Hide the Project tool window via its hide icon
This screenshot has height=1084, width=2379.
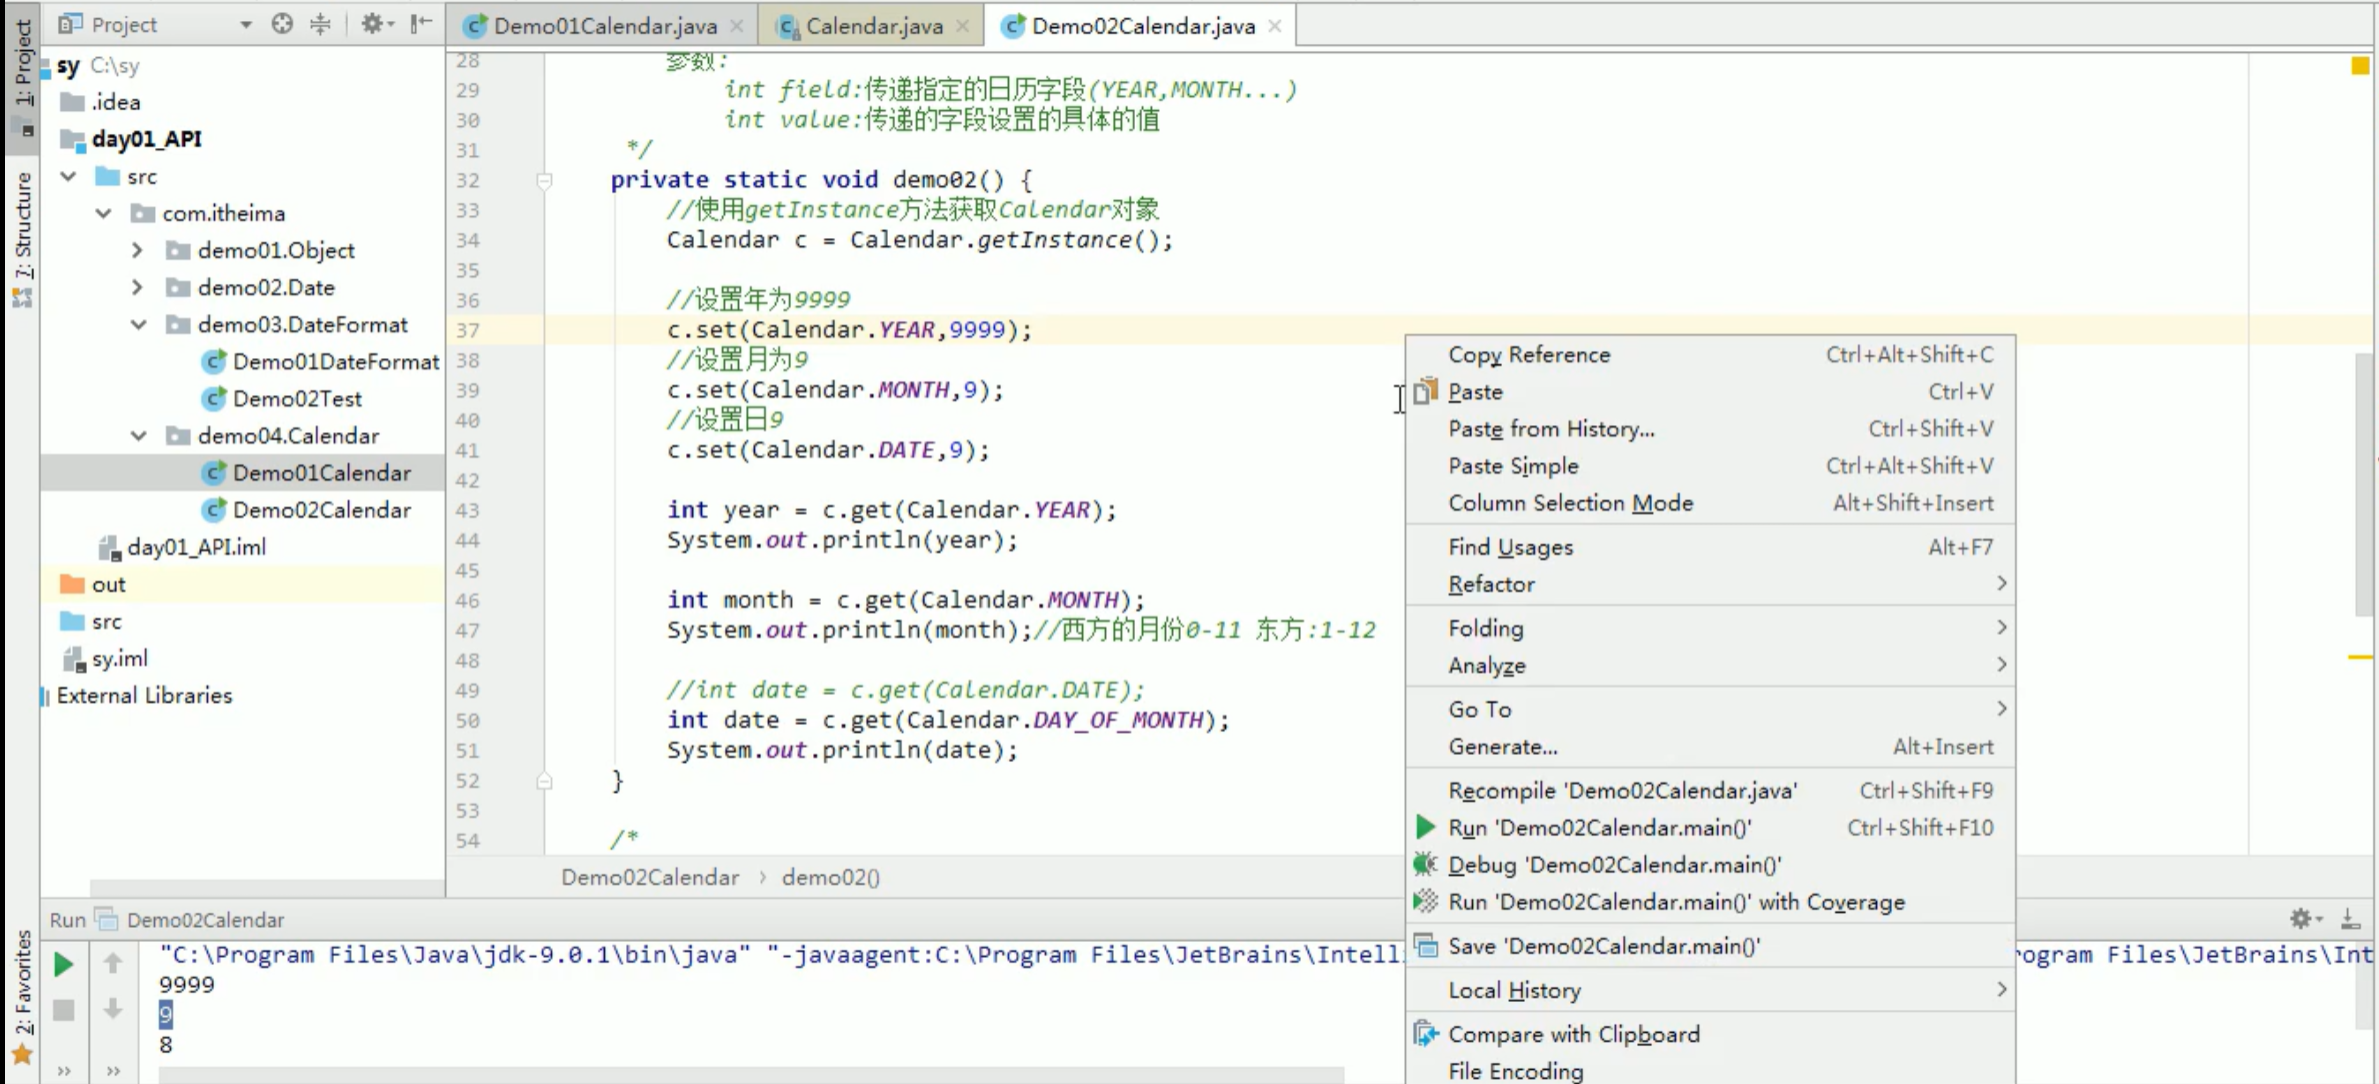[420, 23]
